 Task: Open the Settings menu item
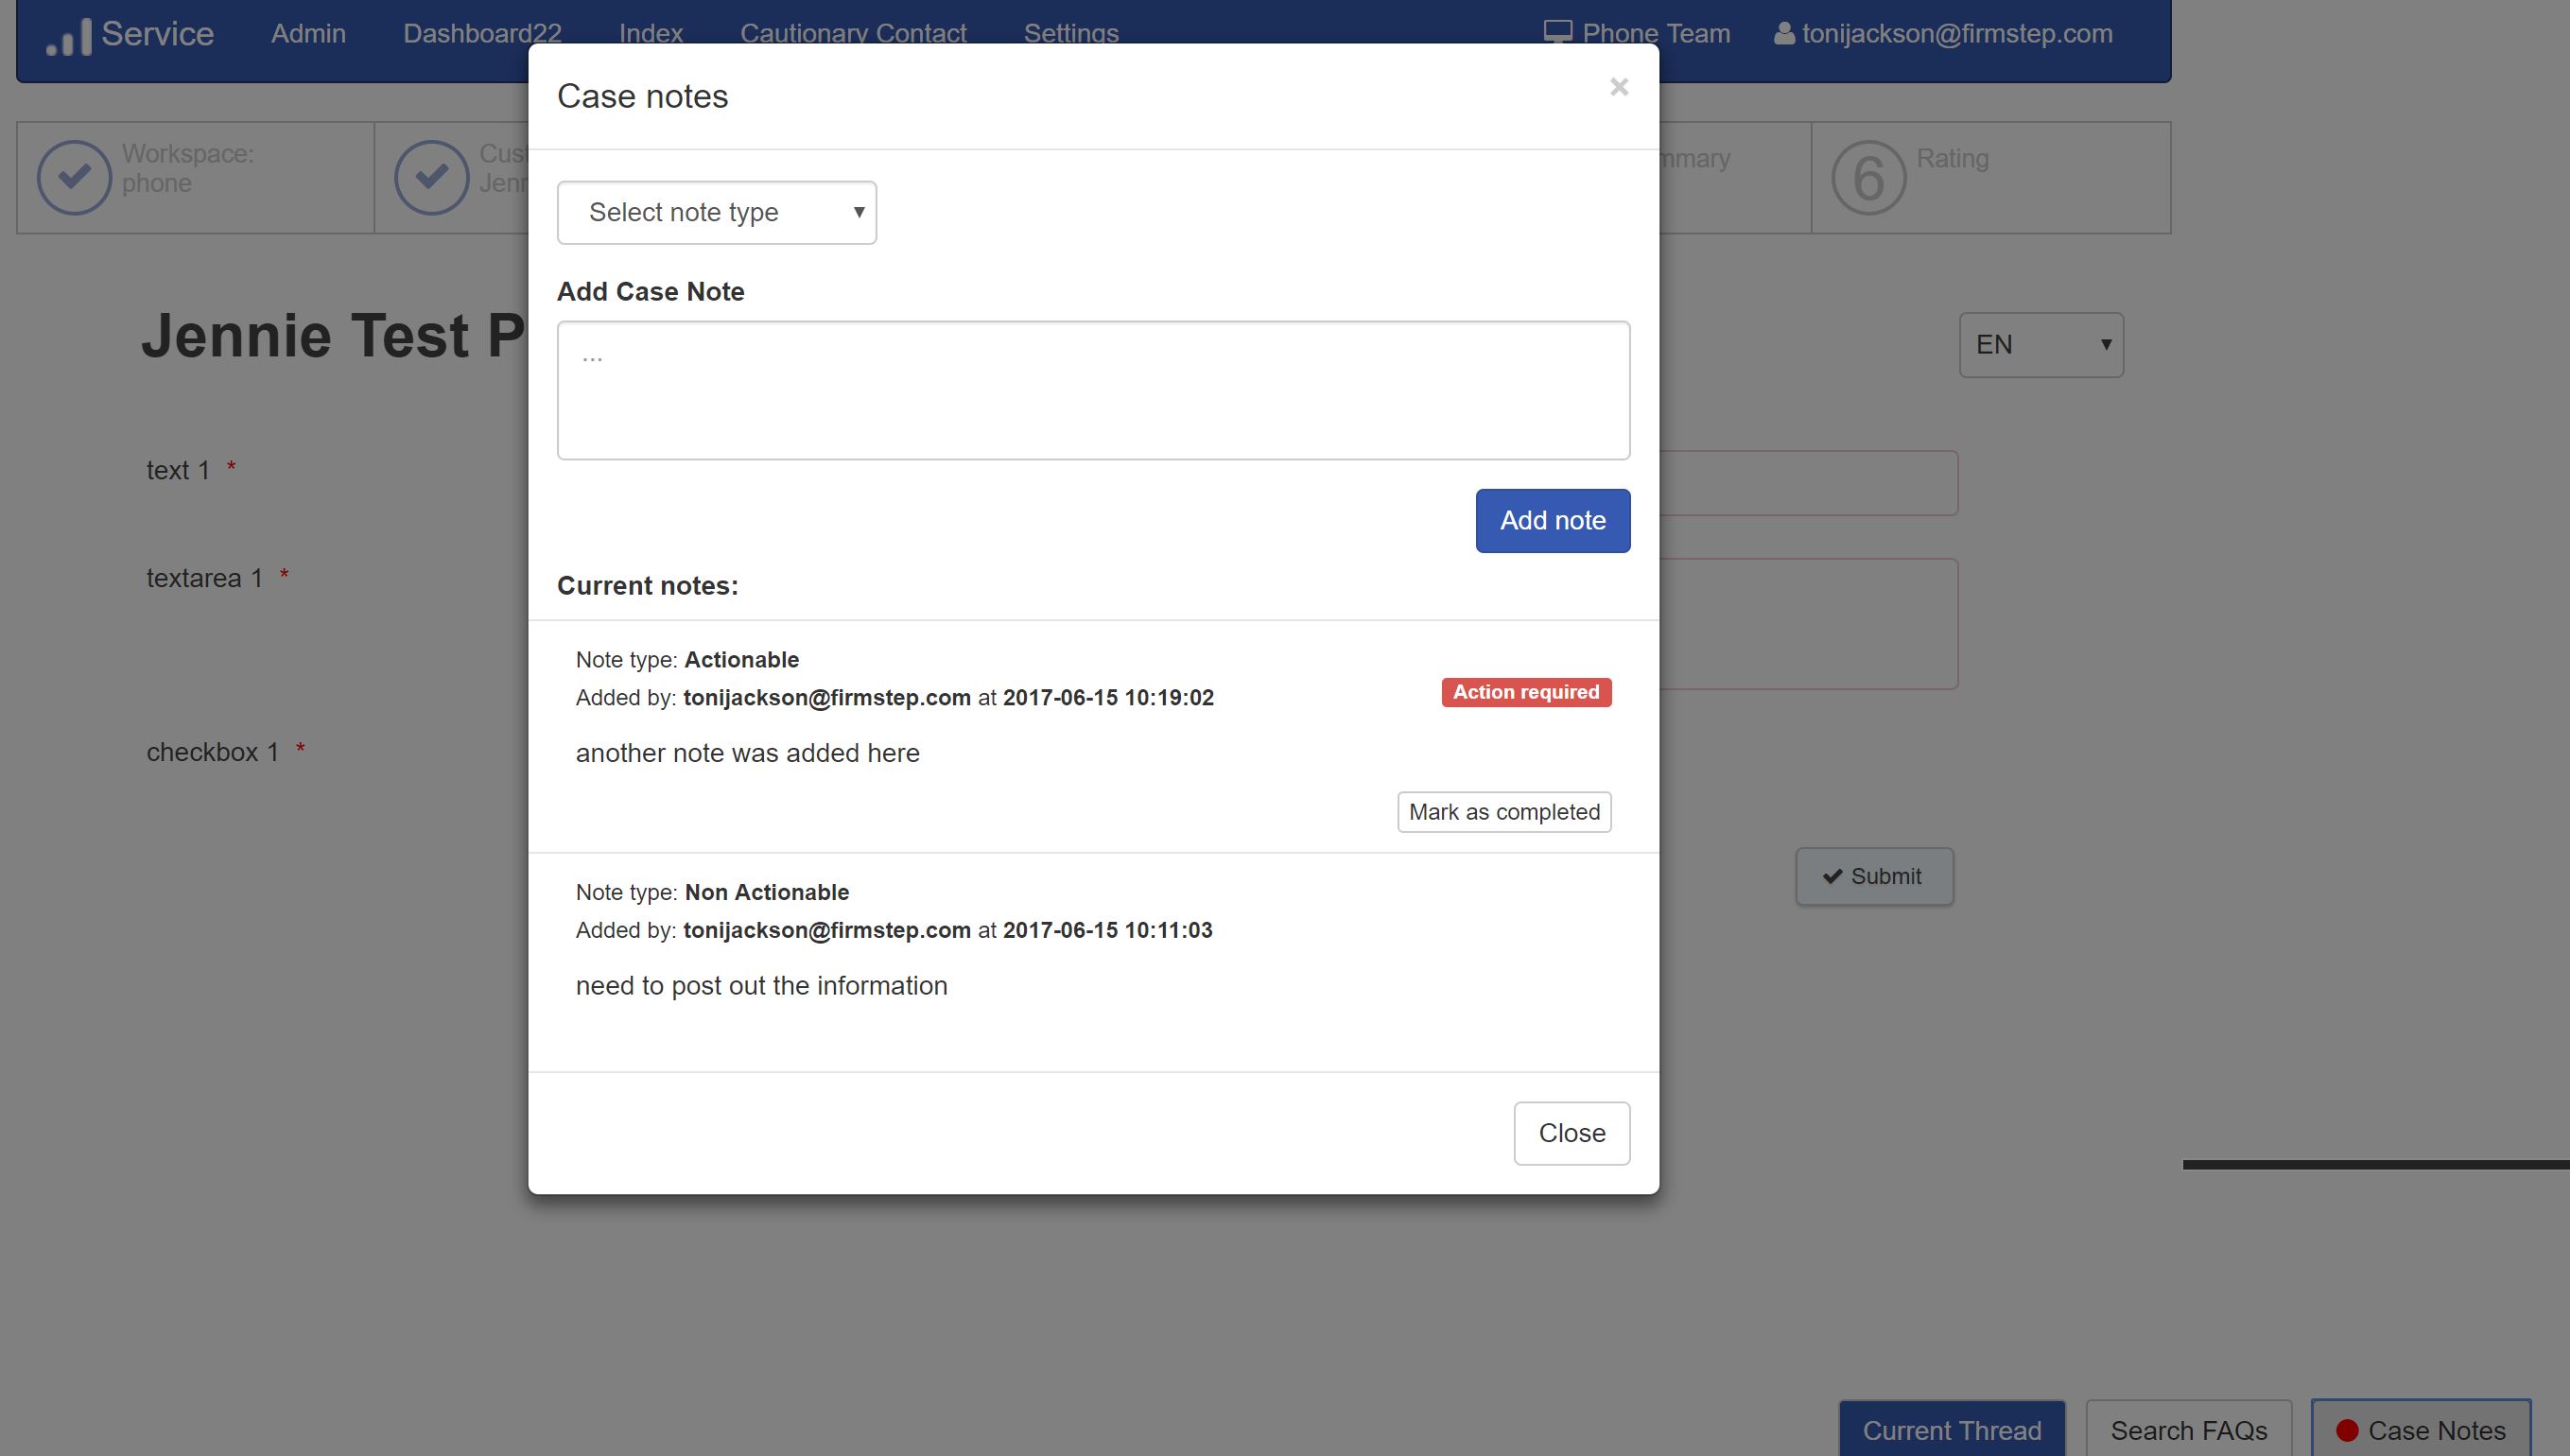[1071, 33]
